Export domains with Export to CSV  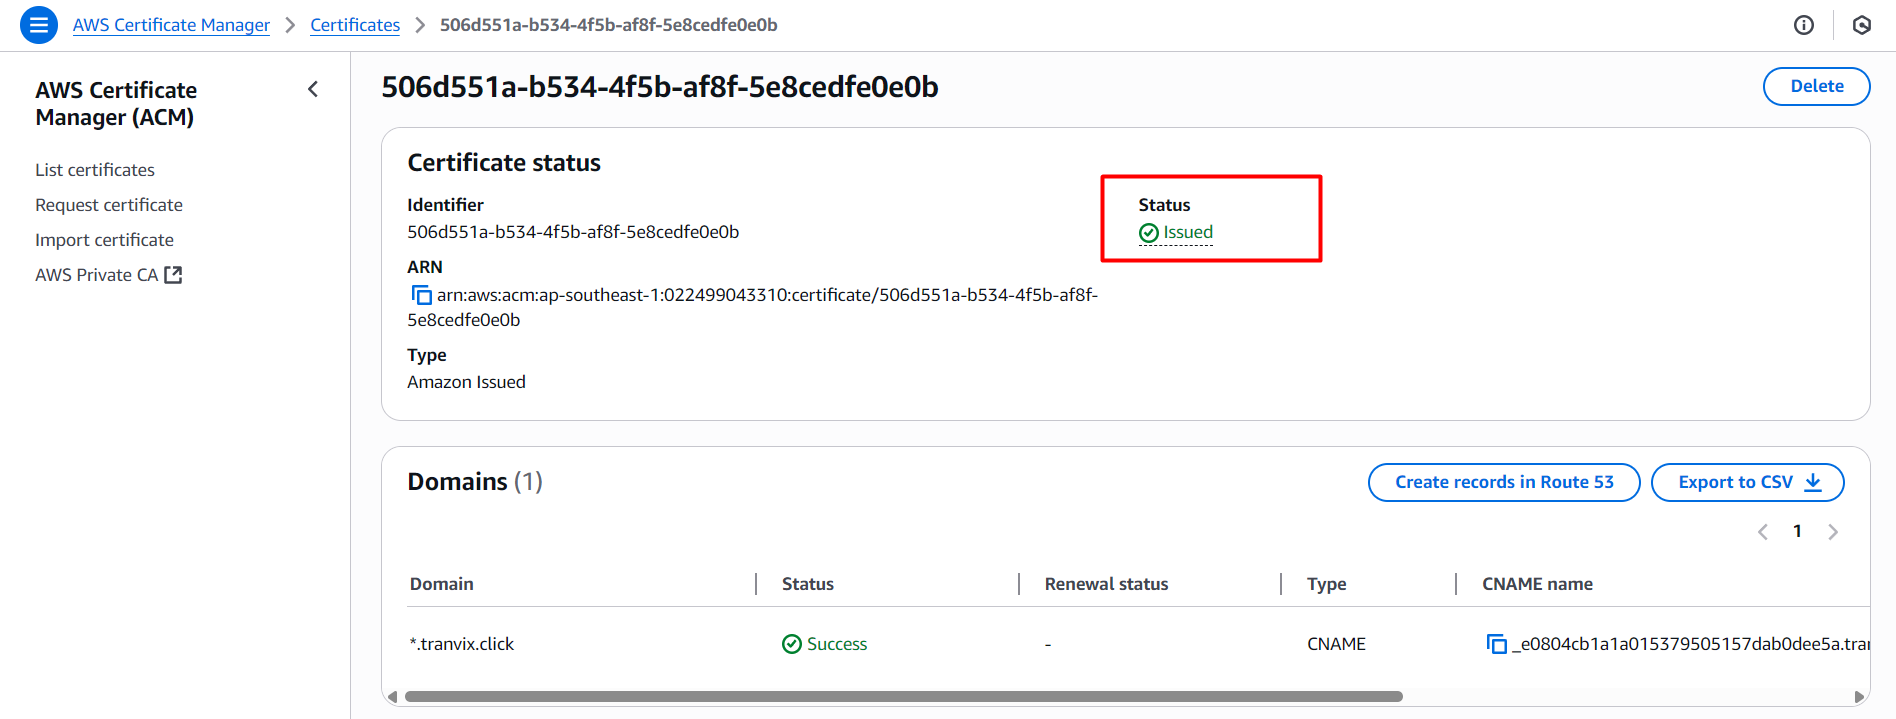[x=1747, y=482]
